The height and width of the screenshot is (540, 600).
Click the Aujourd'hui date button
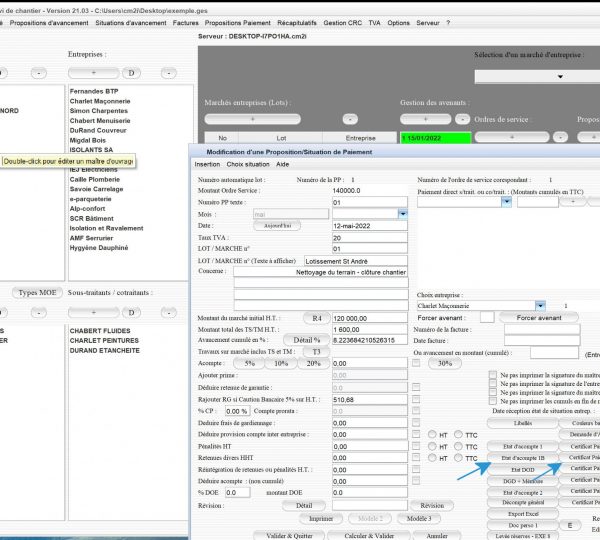click(x=277, y=225)
